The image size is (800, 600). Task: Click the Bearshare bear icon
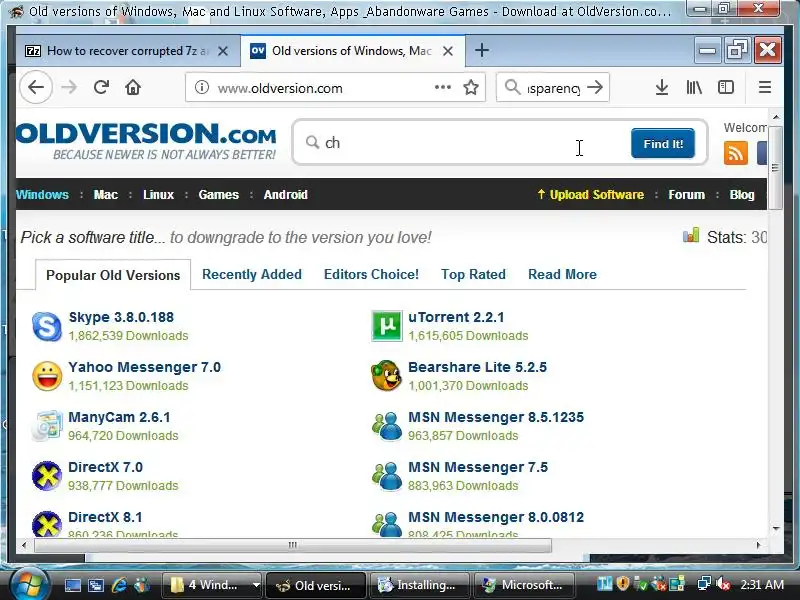386,376
